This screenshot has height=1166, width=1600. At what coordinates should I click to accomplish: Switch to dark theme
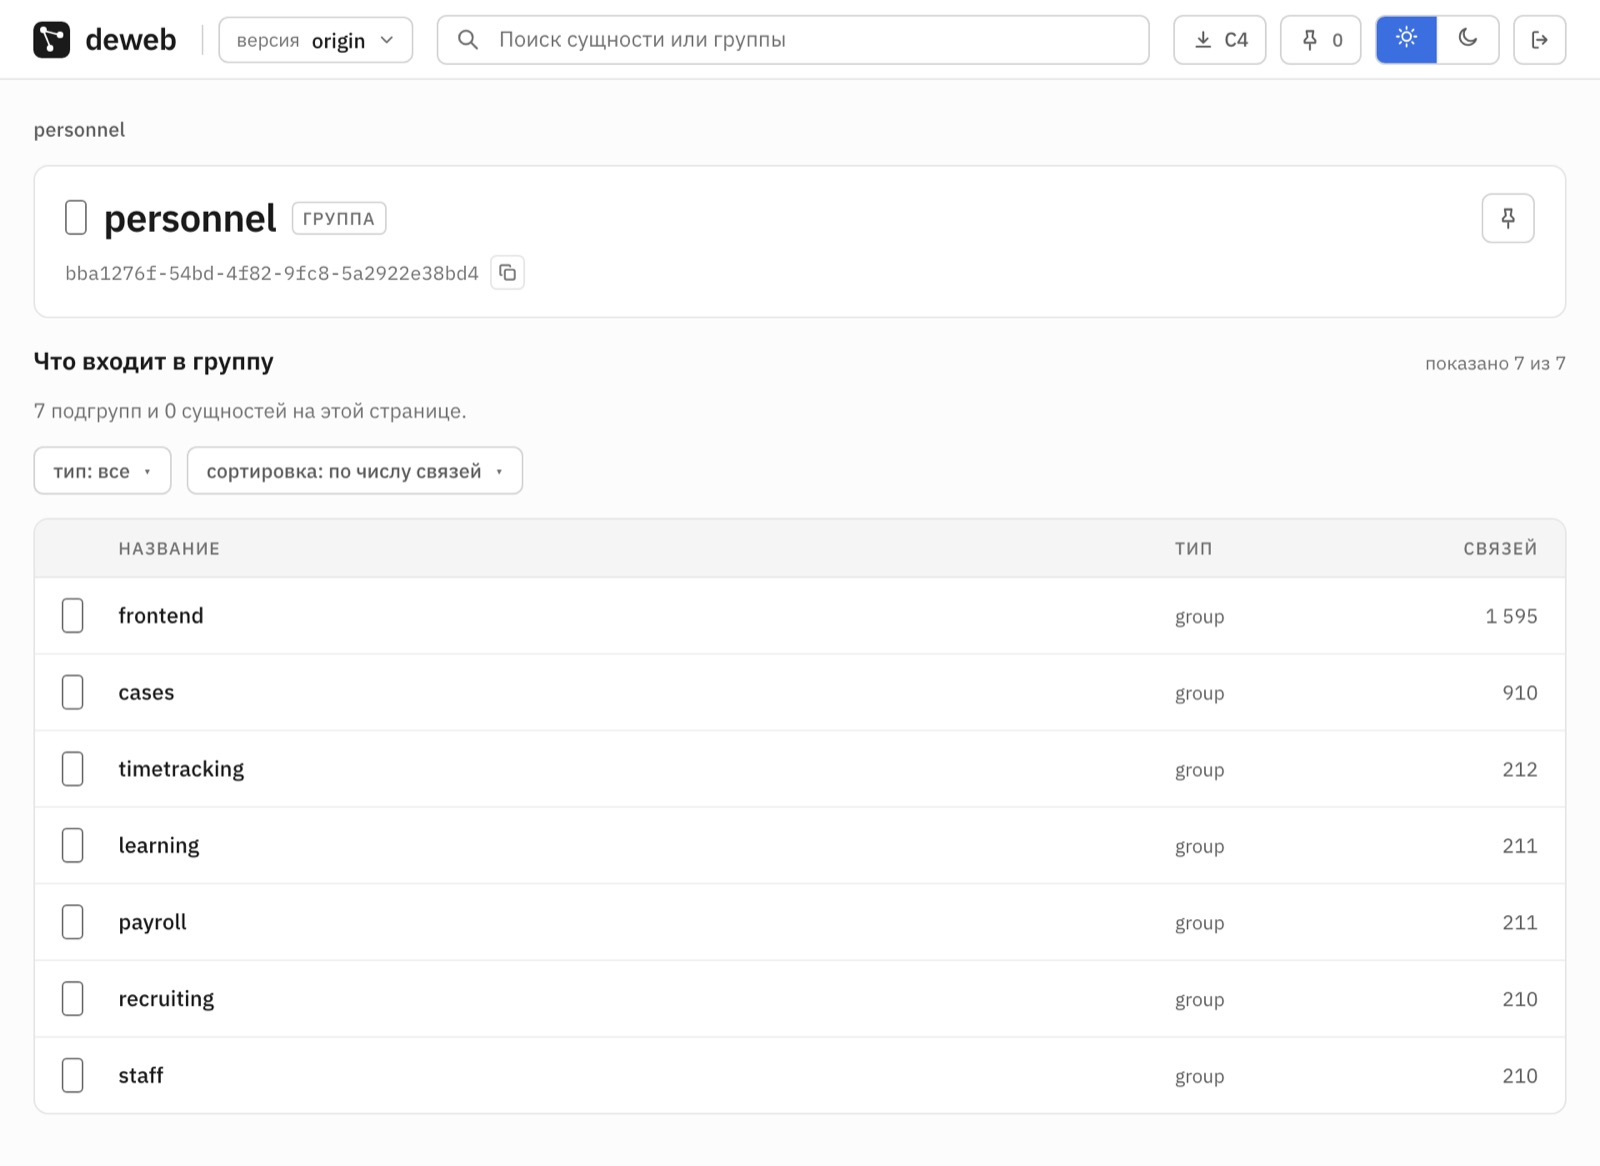tap(1468, 40)
